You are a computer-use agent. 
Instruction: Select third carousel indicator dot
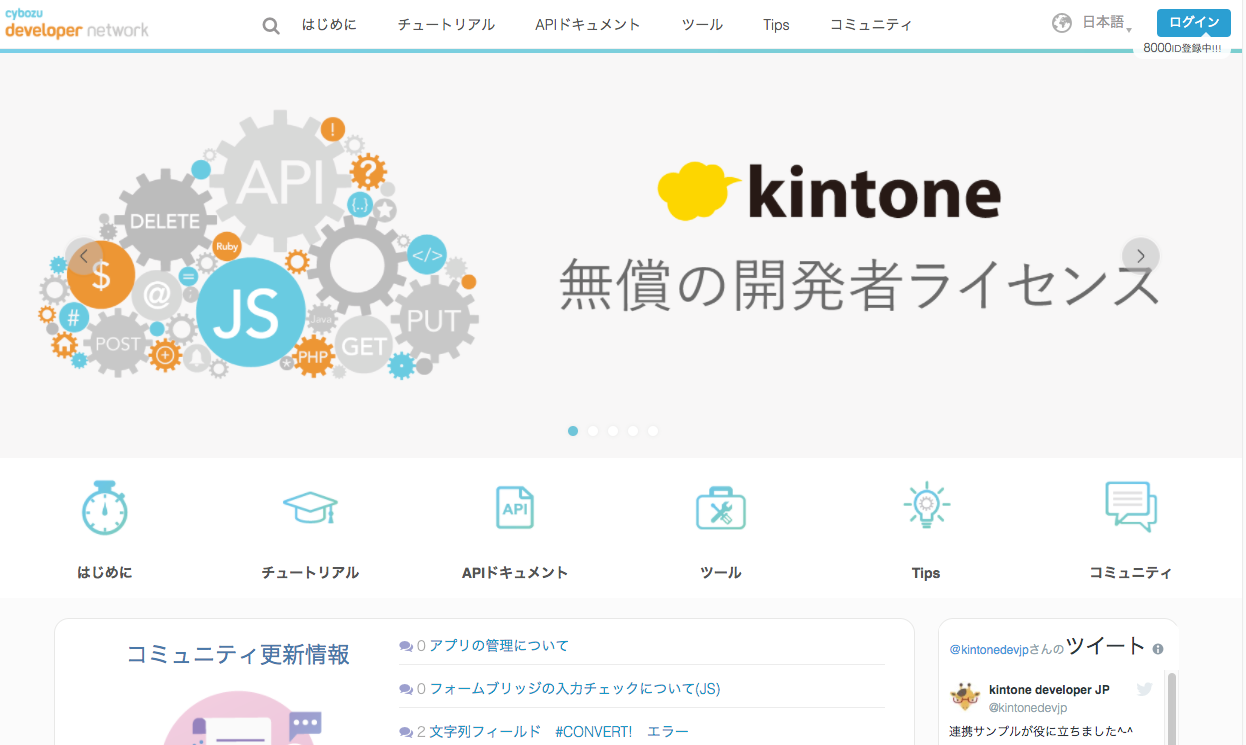click(x=613, y=431)
